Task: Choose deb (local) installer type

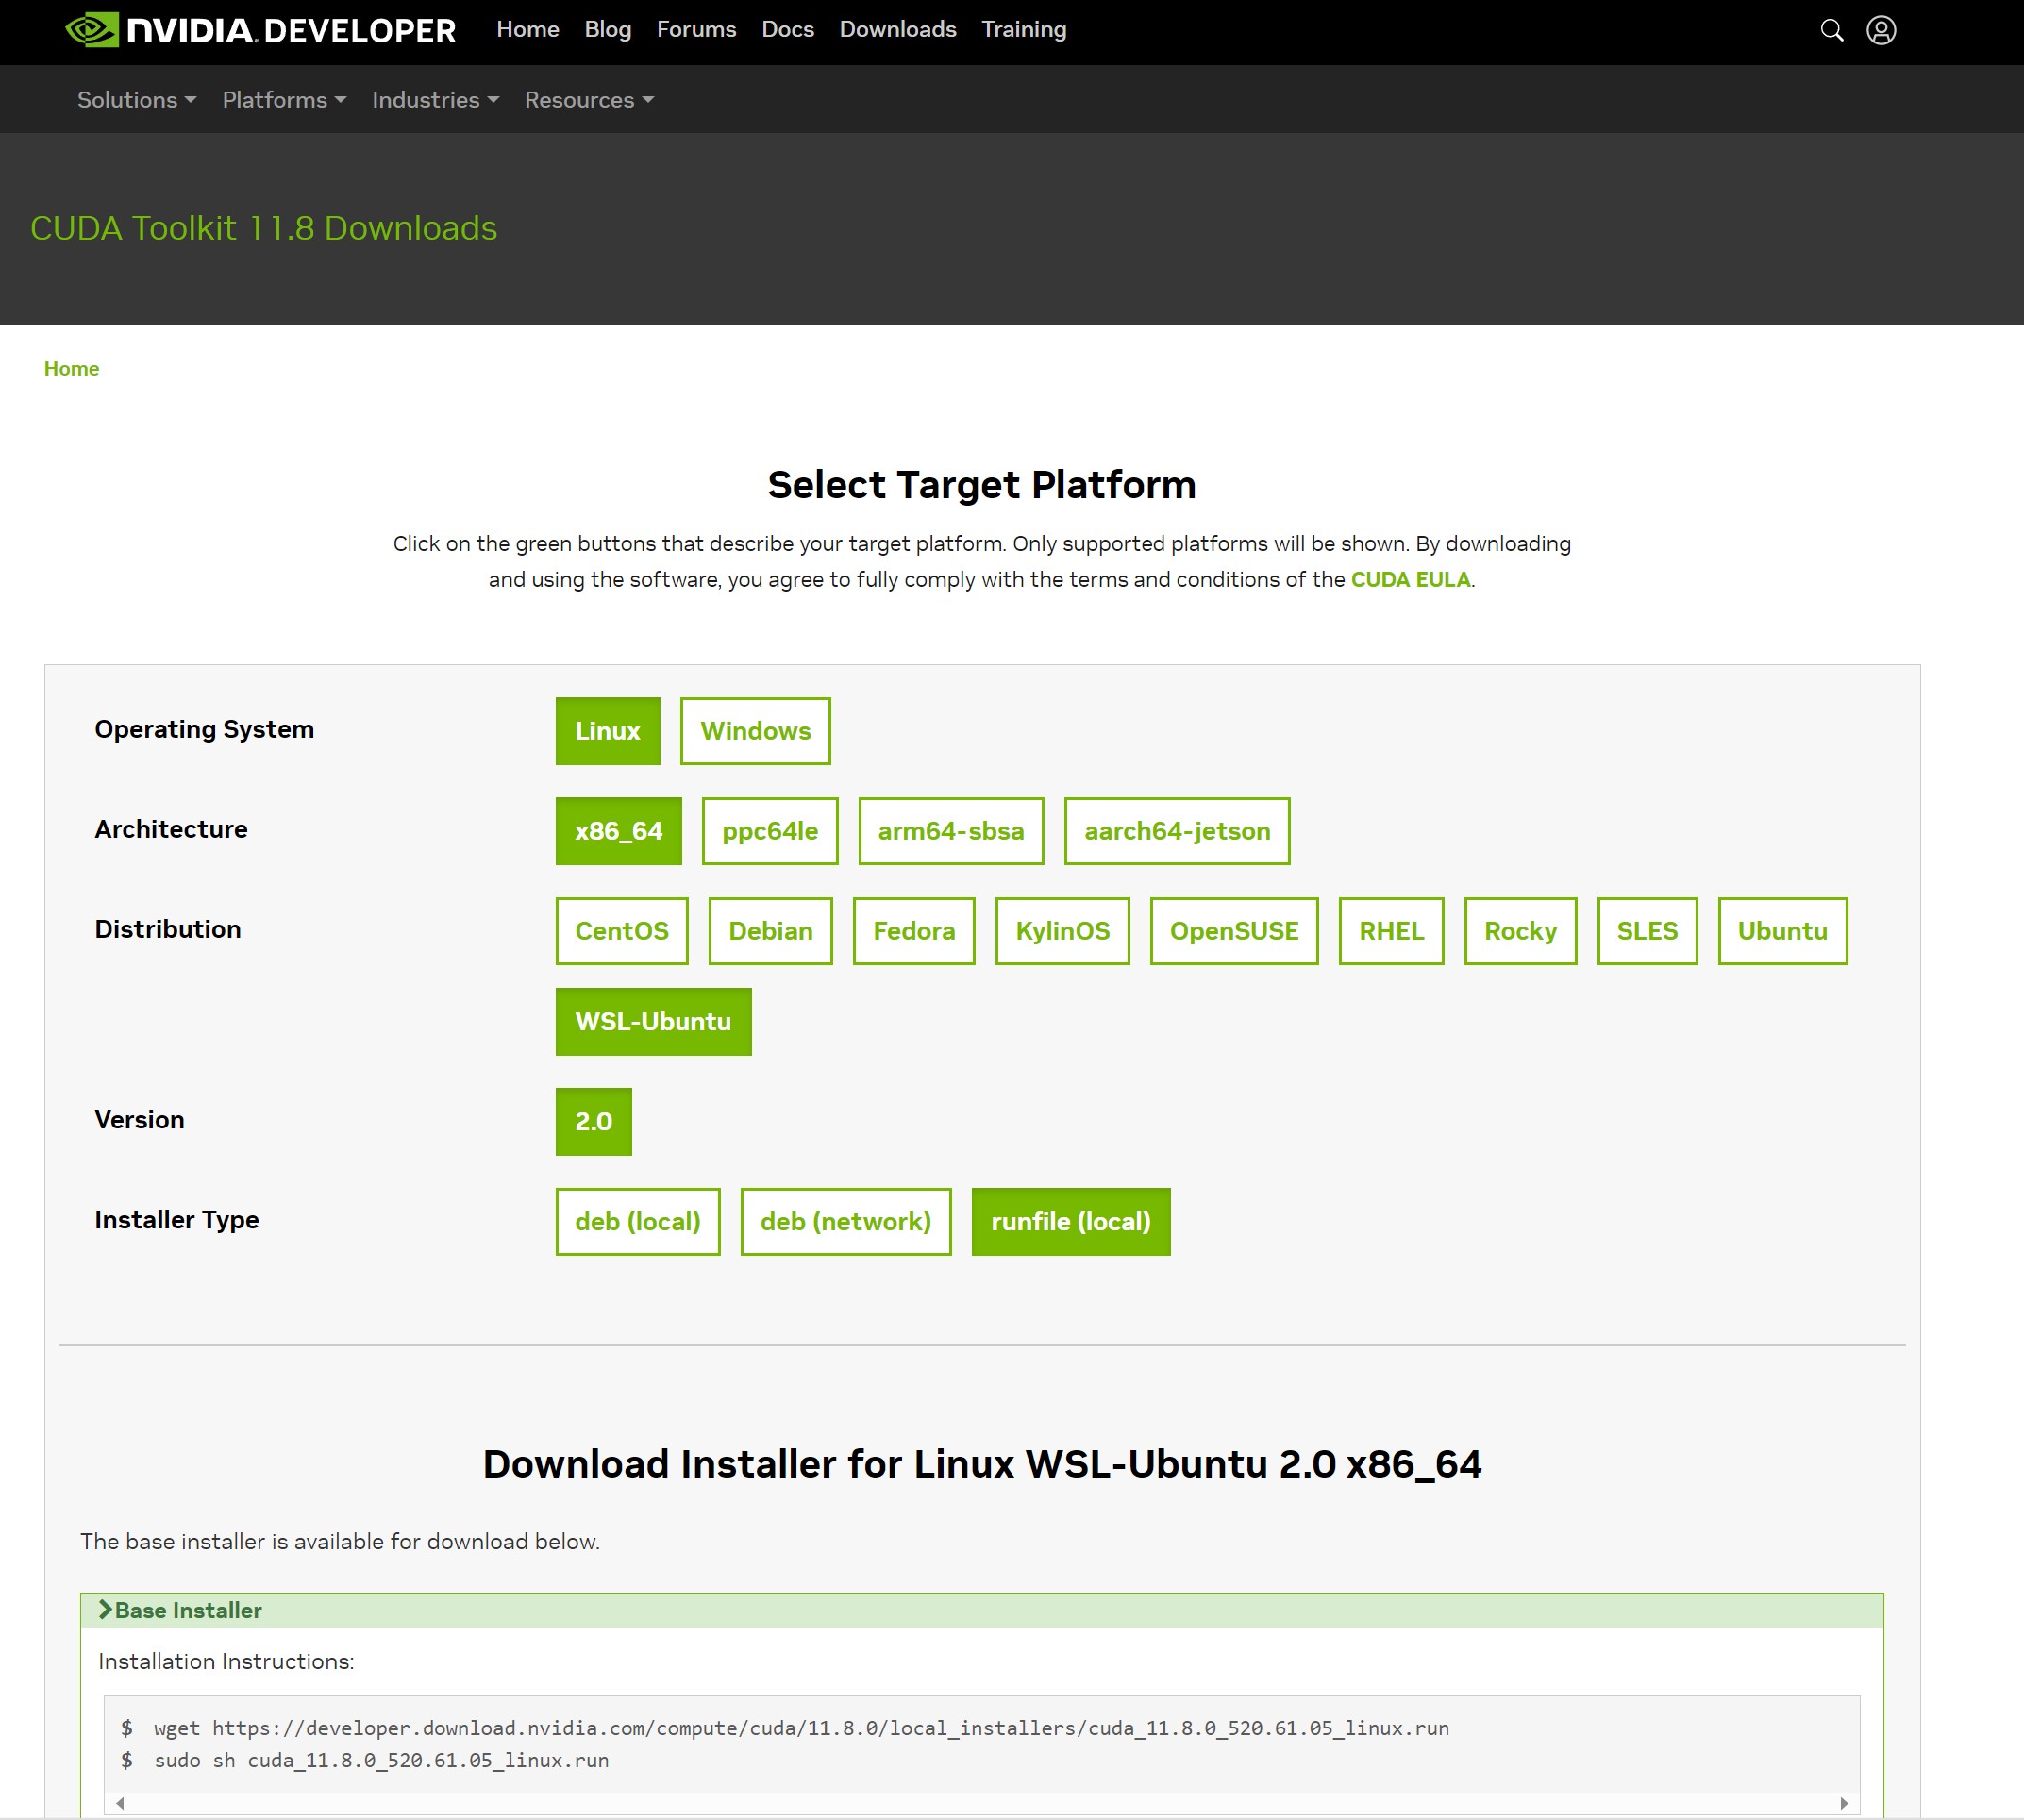Action: [637, 1222]
